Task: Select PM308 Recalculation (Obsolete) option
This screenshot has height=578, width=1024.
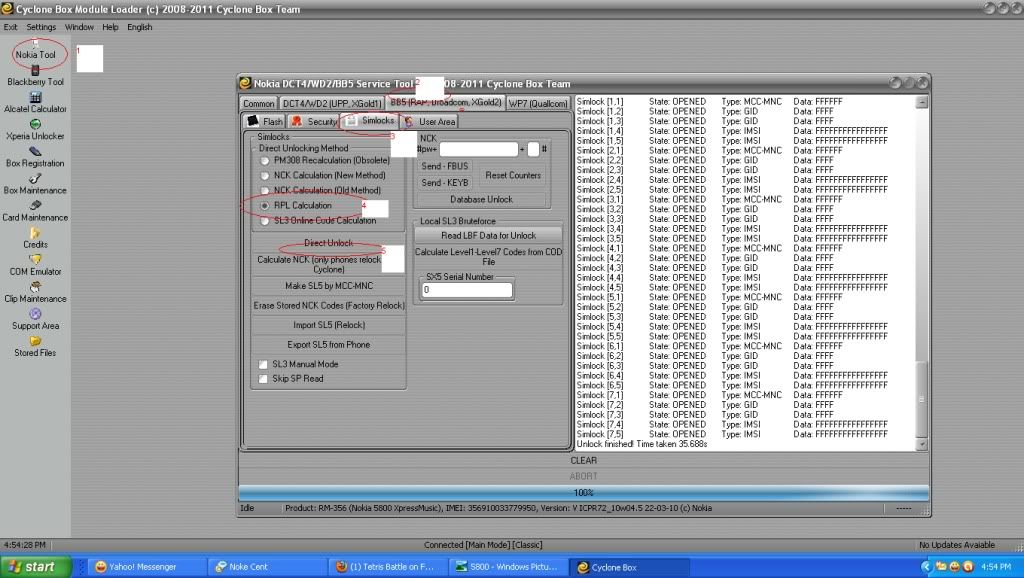Action: (265, 160)
